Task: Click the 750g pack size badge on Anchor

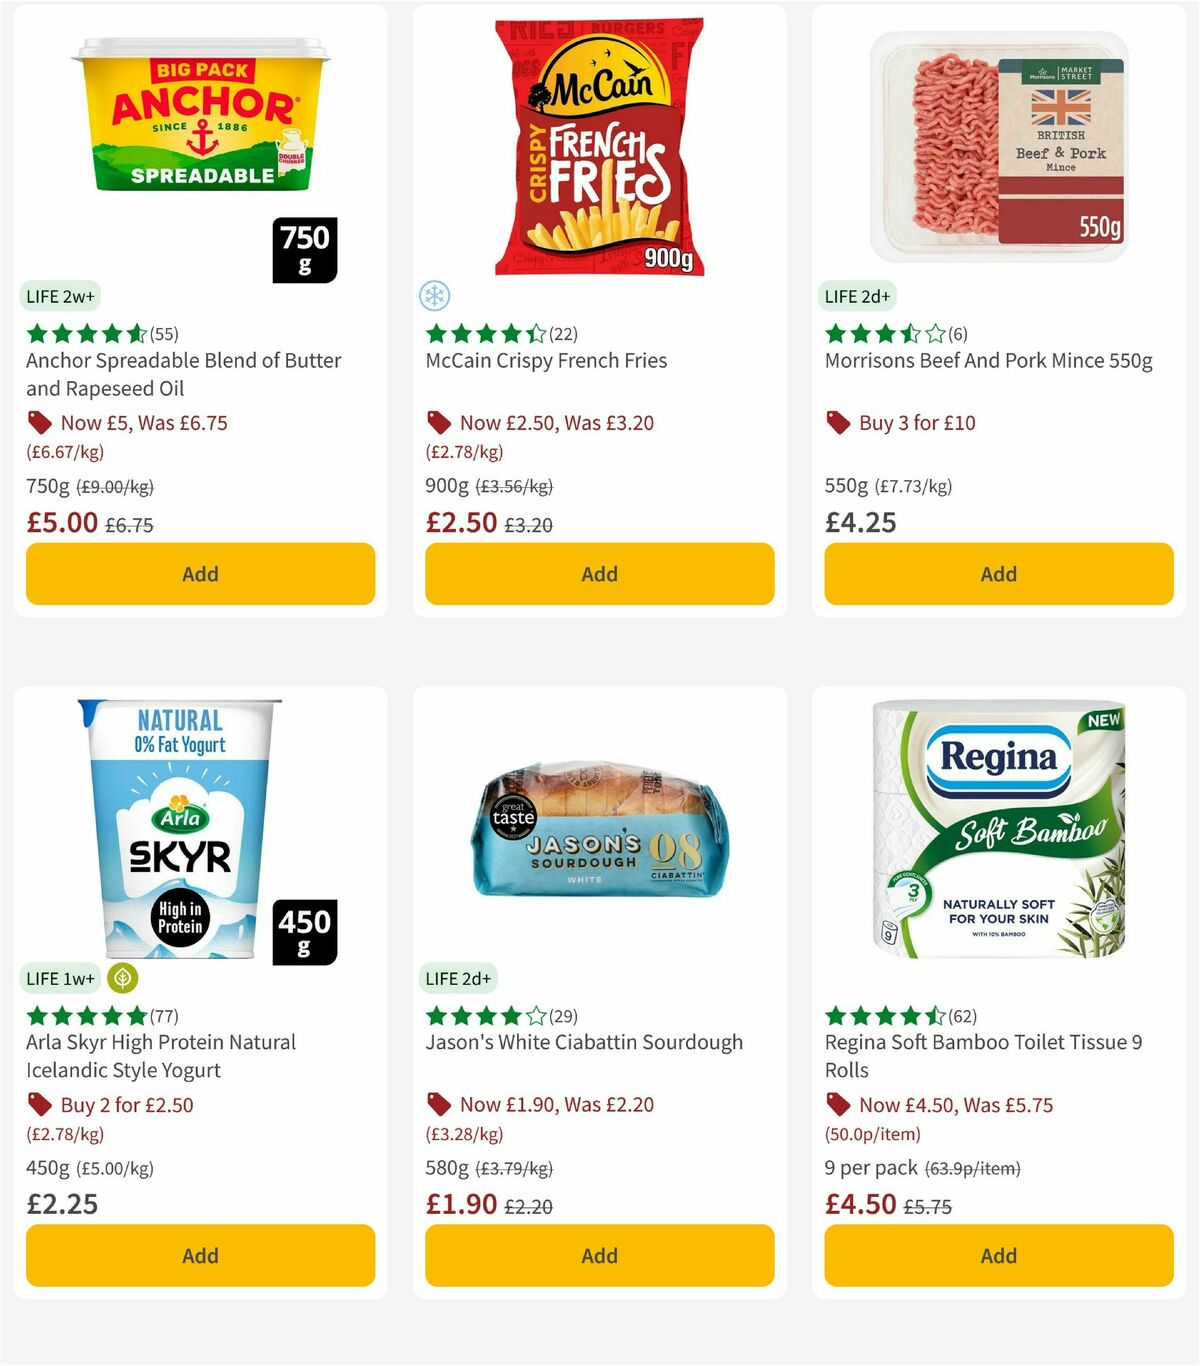Action: [x=303, y=250]
